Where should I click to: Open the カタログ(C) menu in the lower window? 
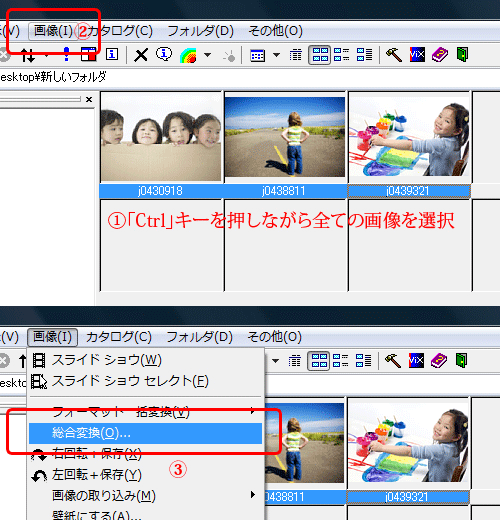point(119,337)
